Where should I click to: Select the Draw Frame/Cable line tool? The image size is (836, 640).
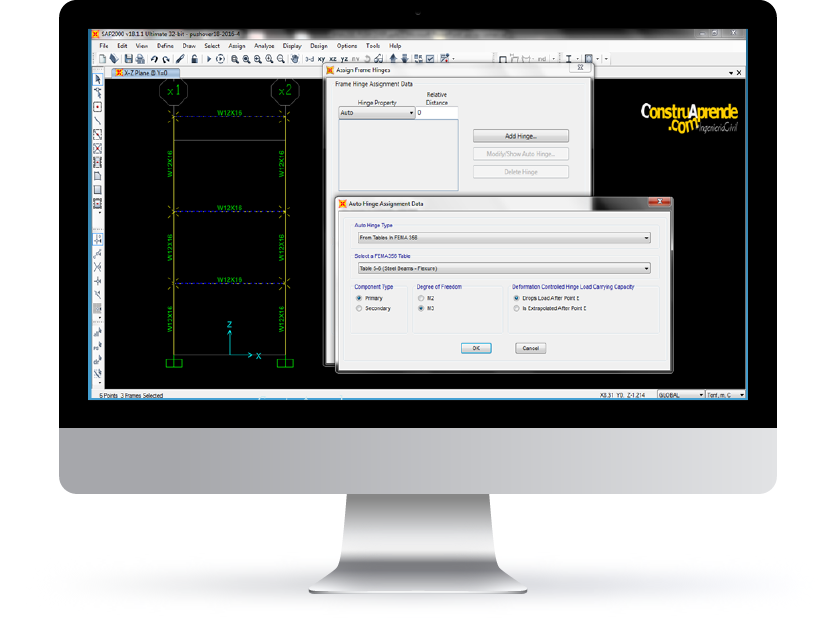[x=98, y=121]
